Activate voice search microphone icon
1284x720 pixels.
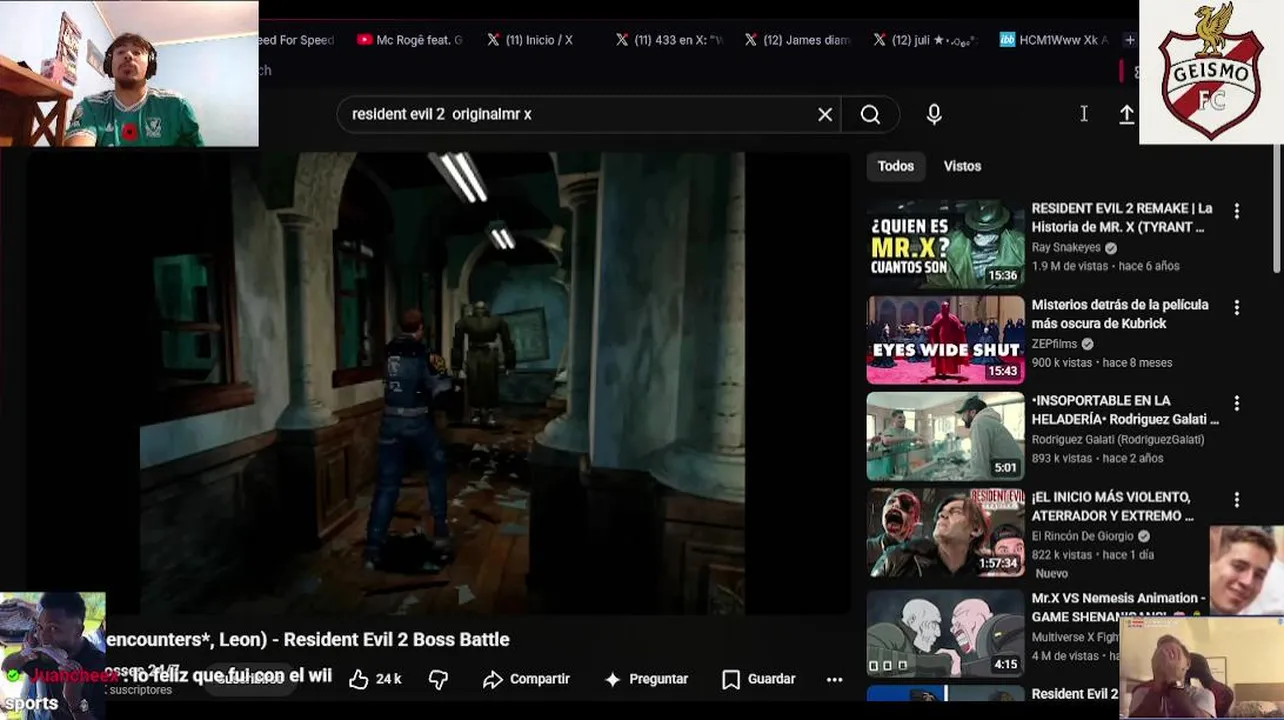coord(934,115)
